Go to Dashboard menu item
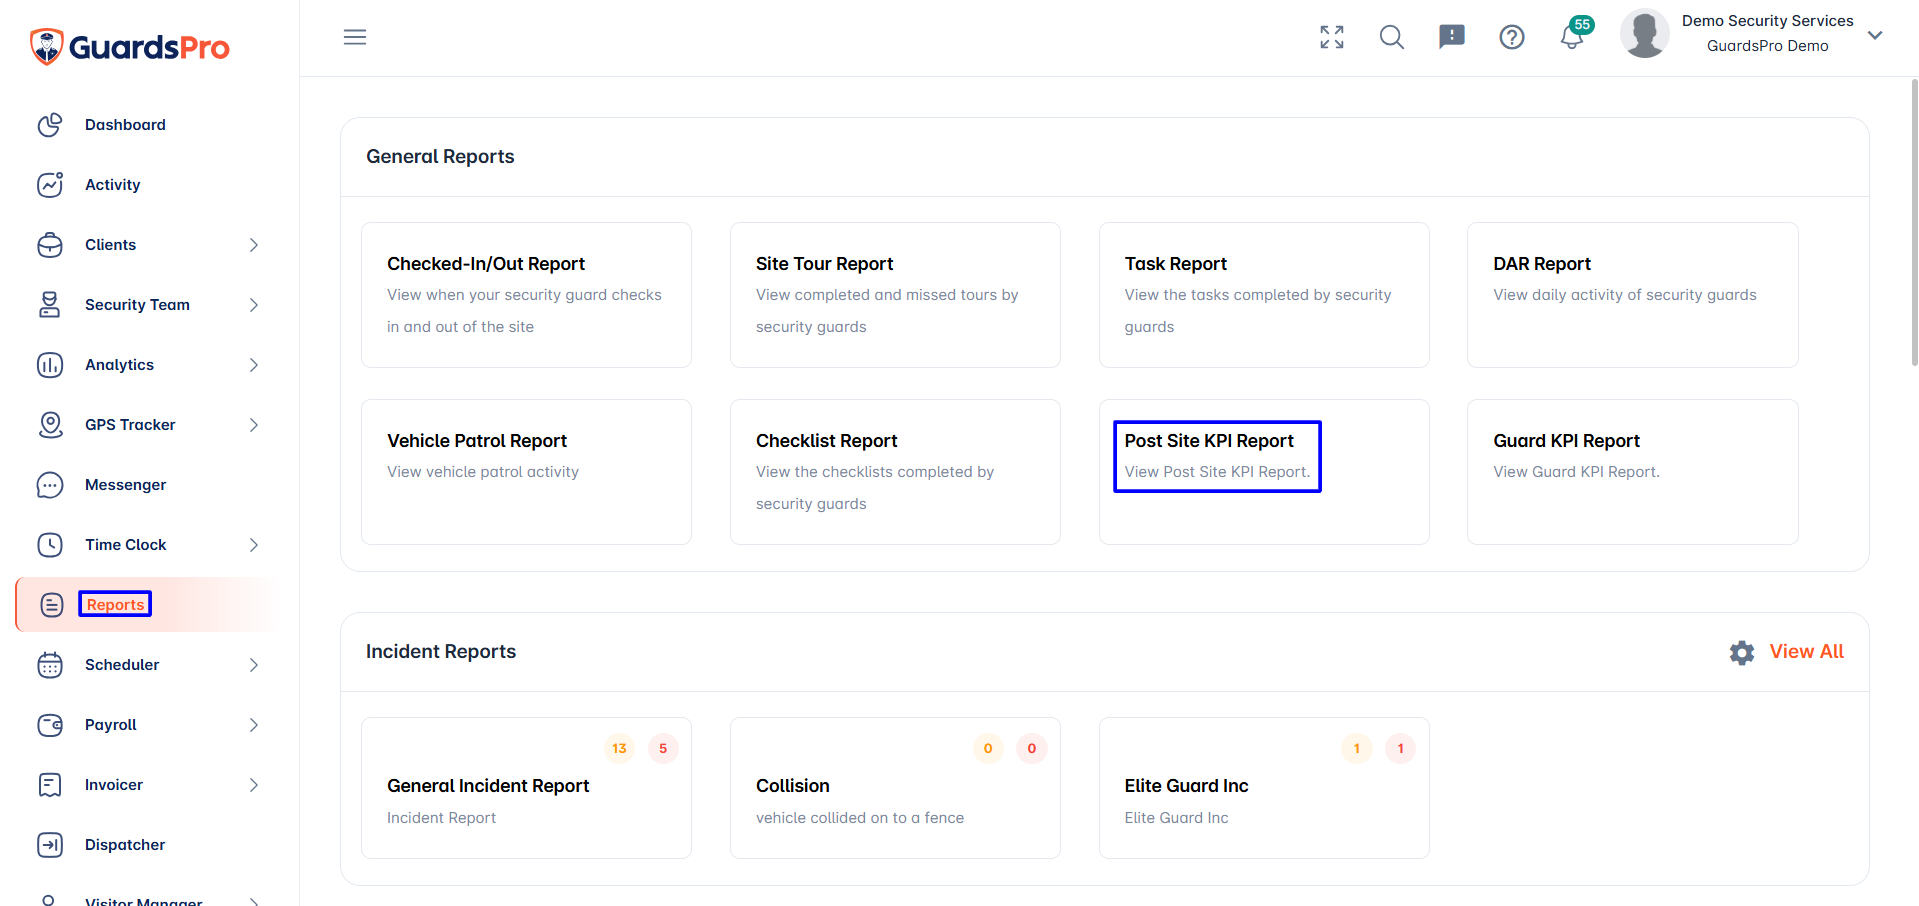Image resolution: width=1919 pixels, height=906 pixels. tap(125, 125)
